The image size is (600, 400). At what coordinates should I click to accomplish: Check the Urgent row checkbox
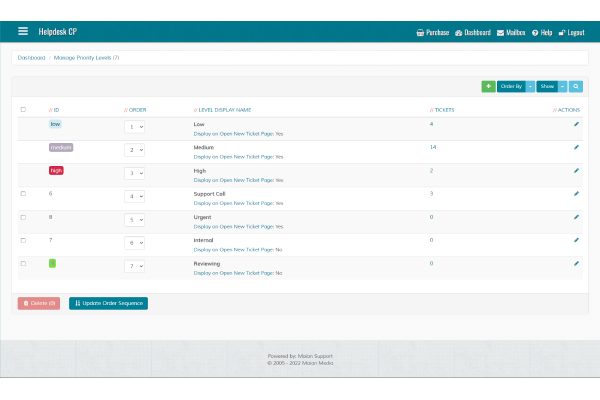pyautogui.click(x=23, y=217)
